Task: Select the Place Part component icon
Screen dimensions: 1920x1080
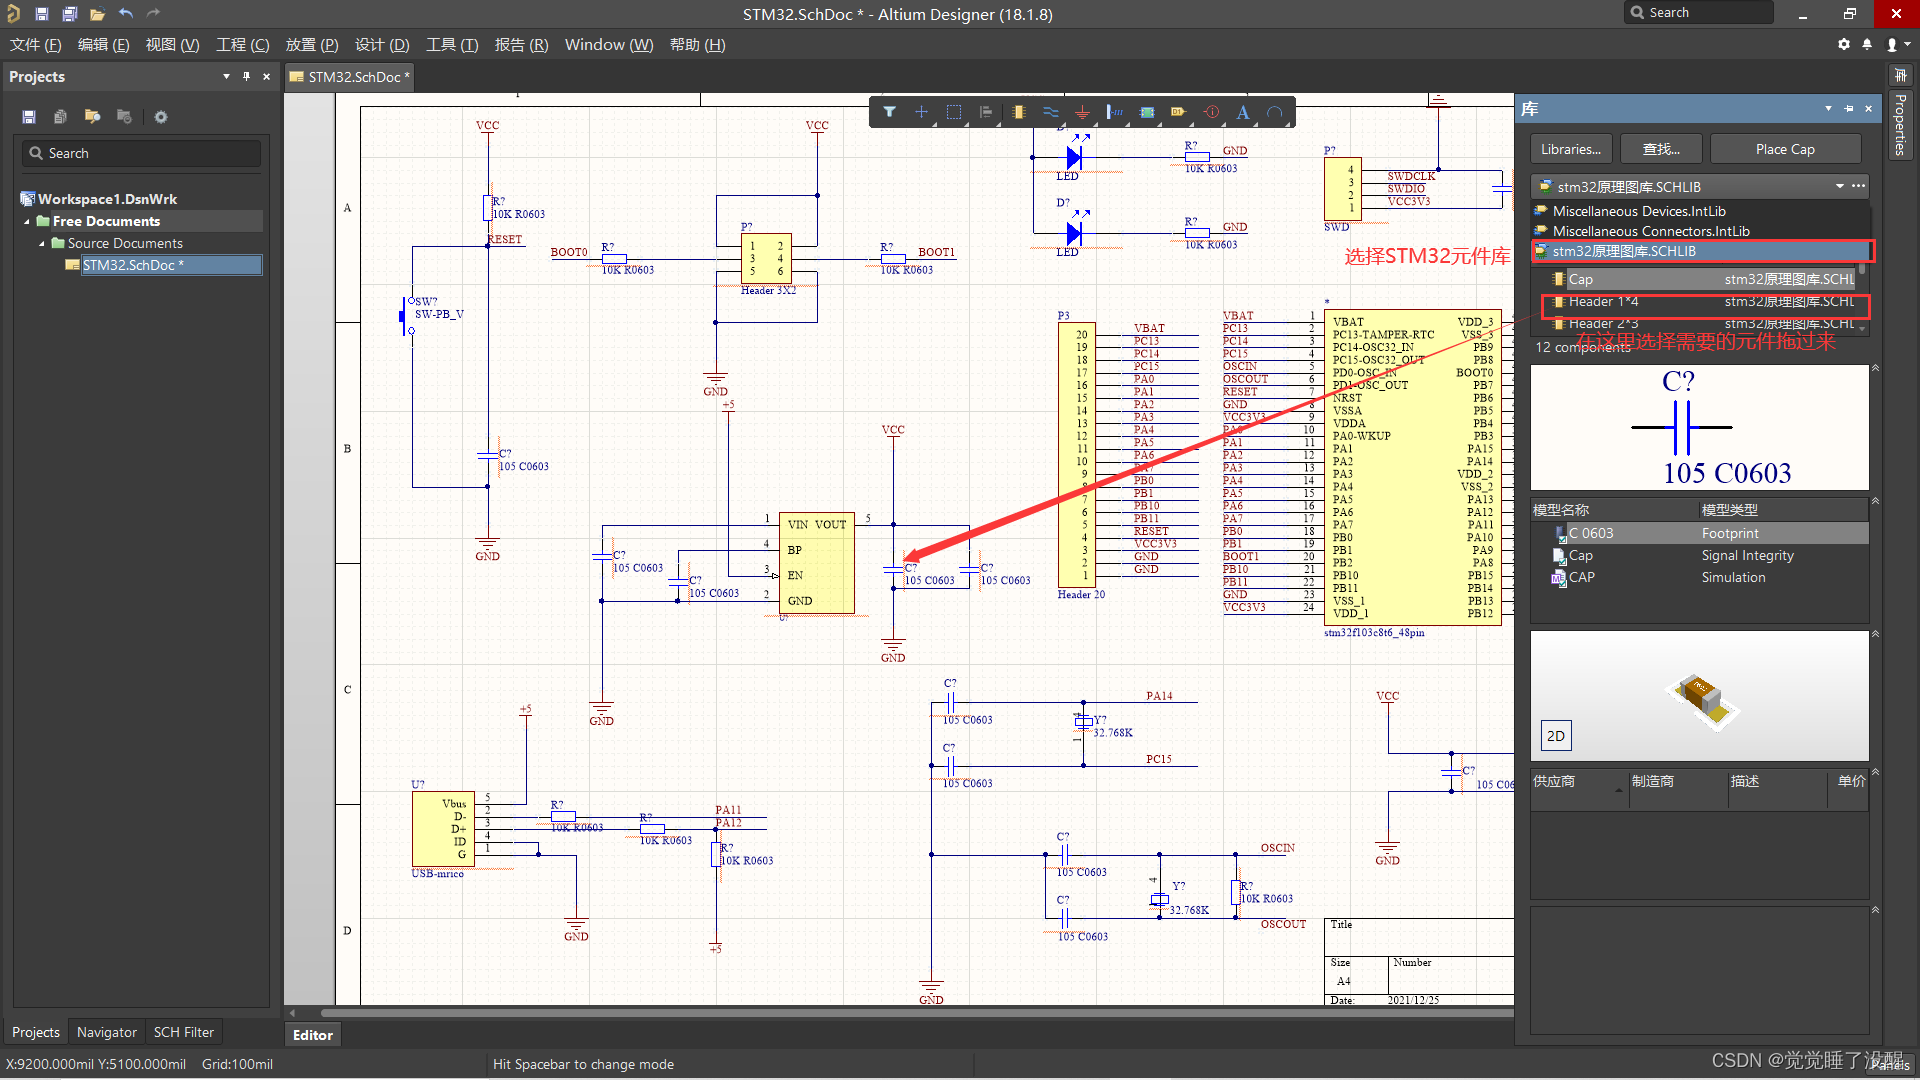Action: click(1018, 112)
